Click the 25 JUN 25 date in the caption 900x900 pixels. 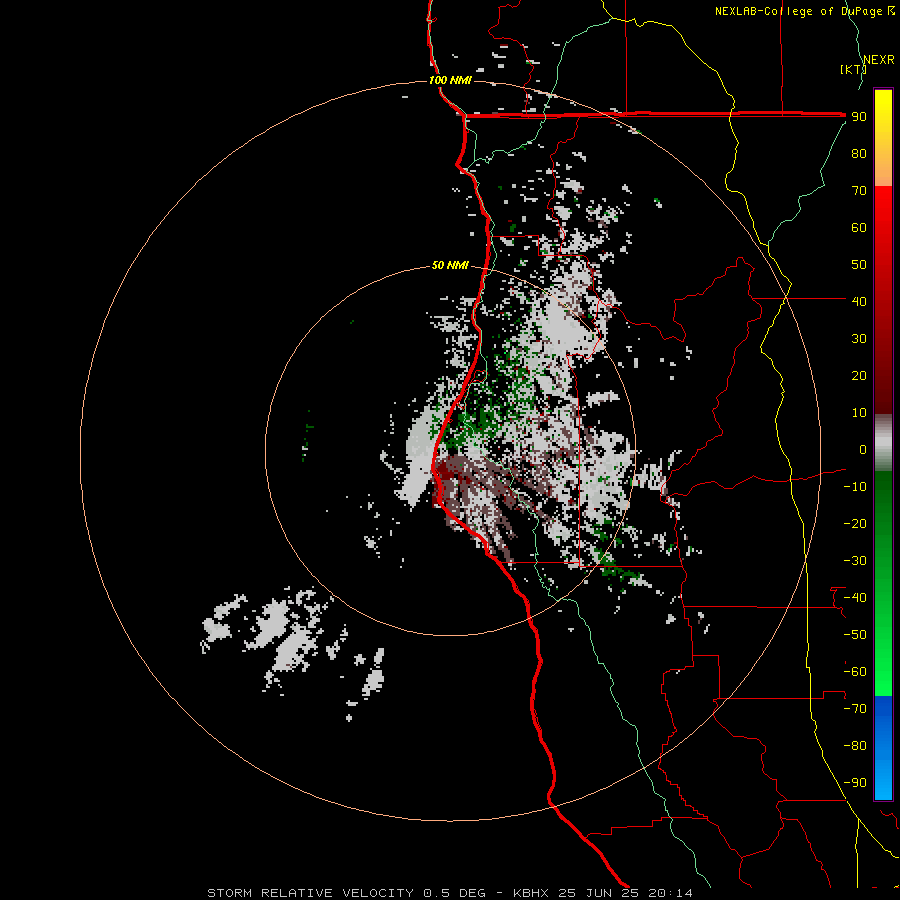[x=599, y=893]
